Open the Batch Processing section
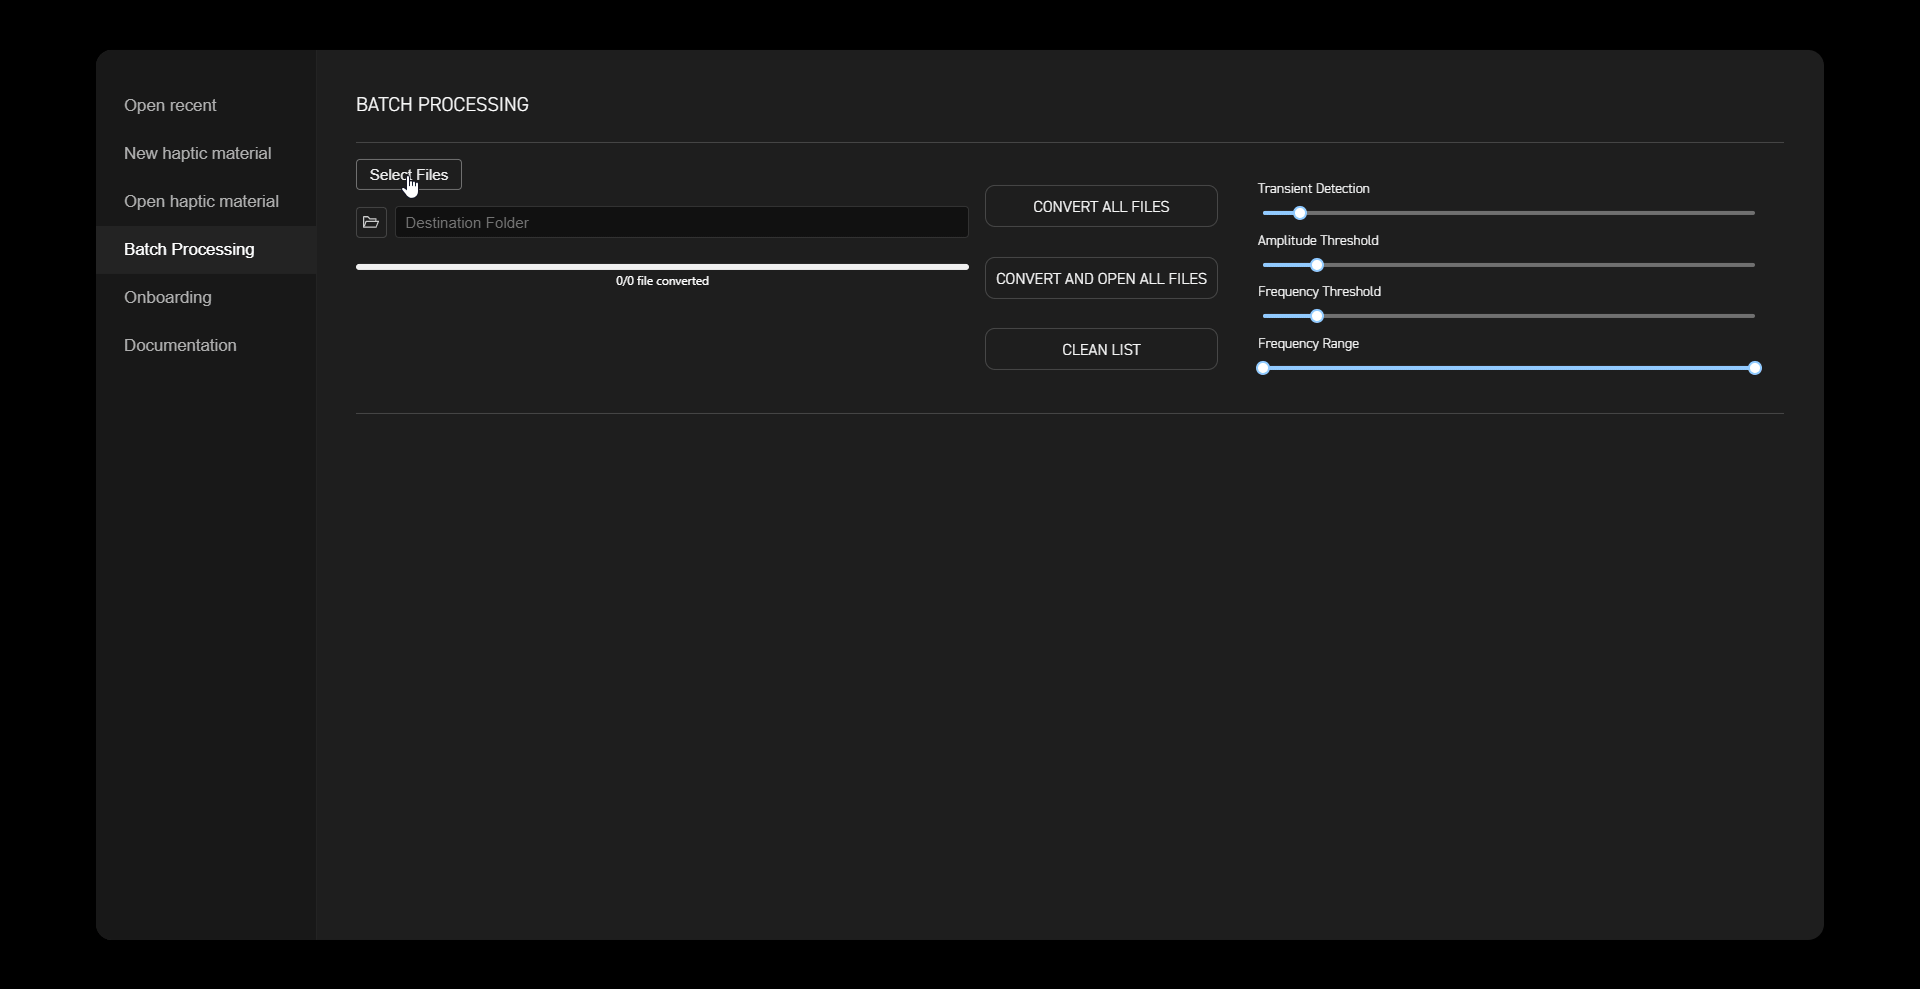 click(x=189, y=249)
